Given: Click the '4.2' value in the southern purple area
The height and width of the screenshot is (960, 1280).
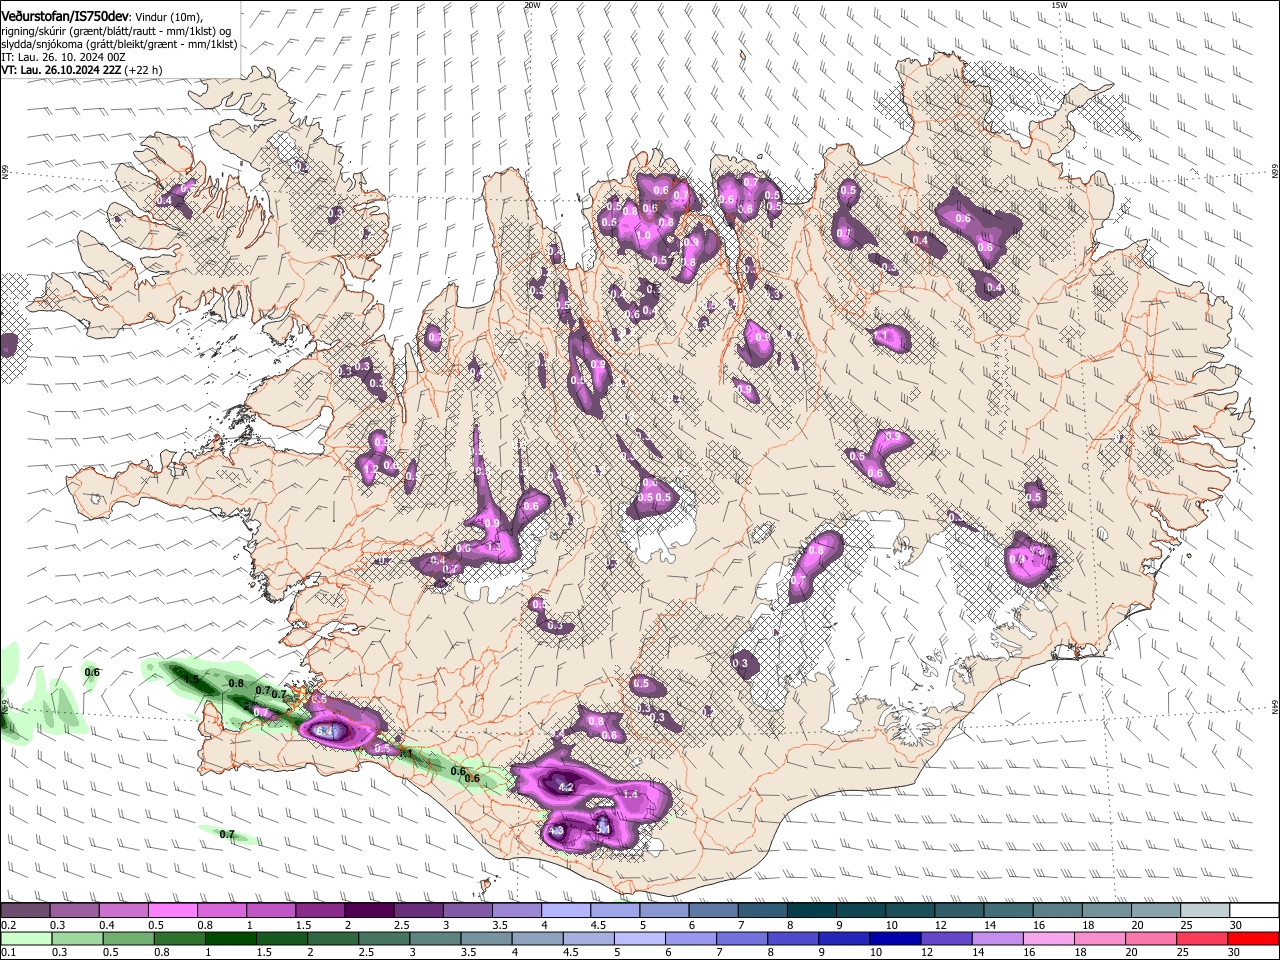Looking at the screenshot, I should point(565,787).
